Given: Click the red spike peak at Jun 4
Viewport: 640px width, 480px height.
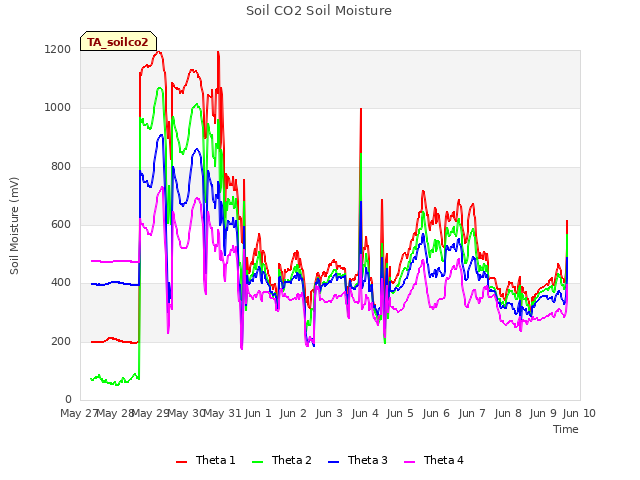Looking at the screenshot, I should (361, 109).
